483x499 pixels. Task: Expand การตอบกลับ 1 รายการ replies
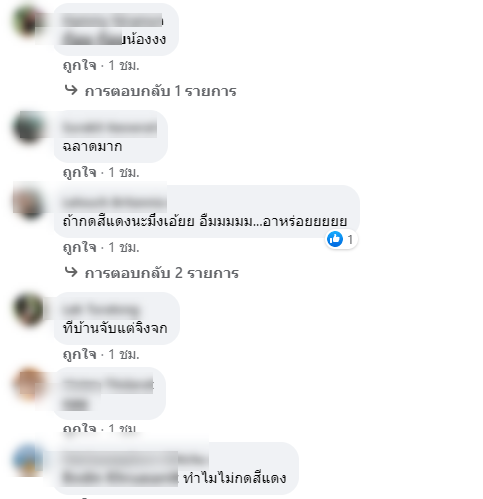coord(160,91)
